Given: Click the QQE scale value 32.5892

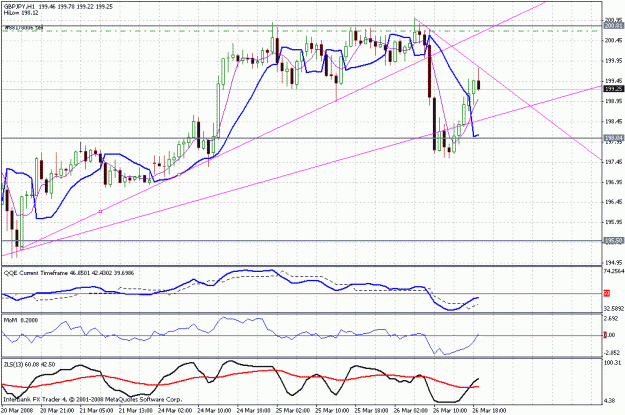Looking at the screenshot, I should 614,309.
